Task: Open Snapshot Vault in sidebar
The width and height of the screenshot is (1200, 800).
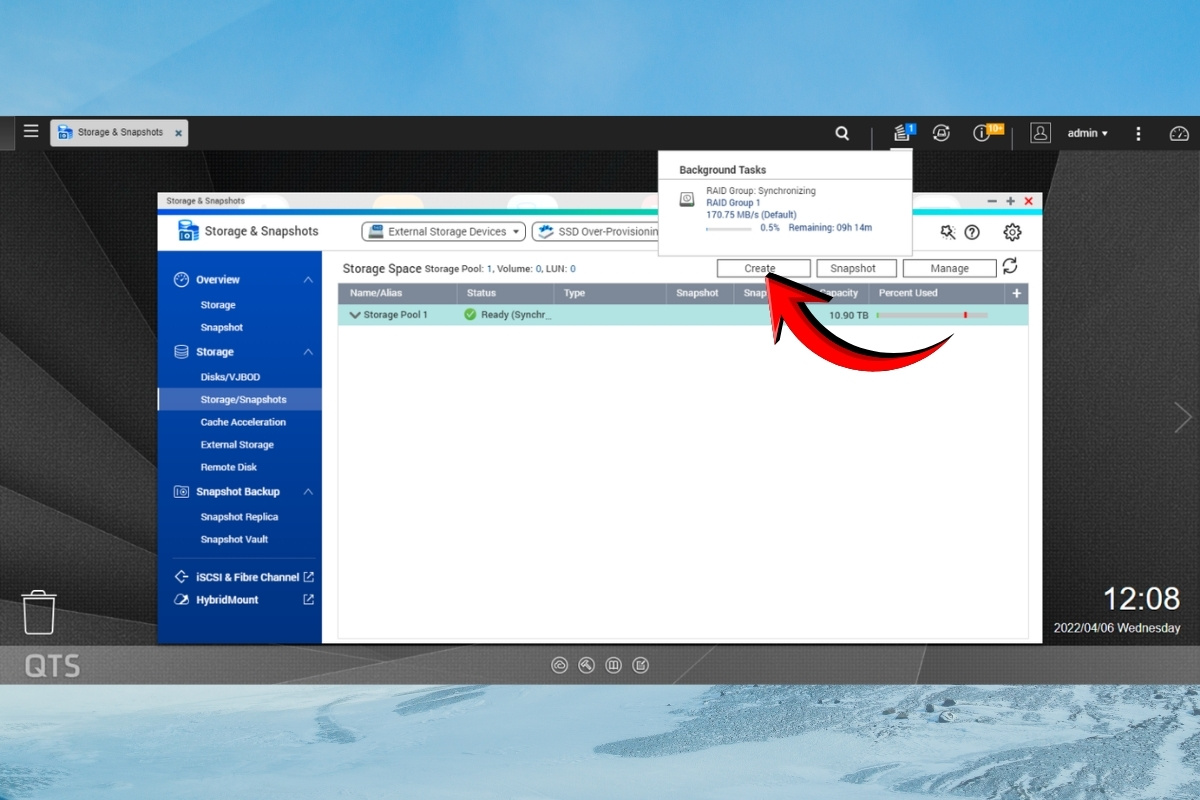Action: click(234, 539)
